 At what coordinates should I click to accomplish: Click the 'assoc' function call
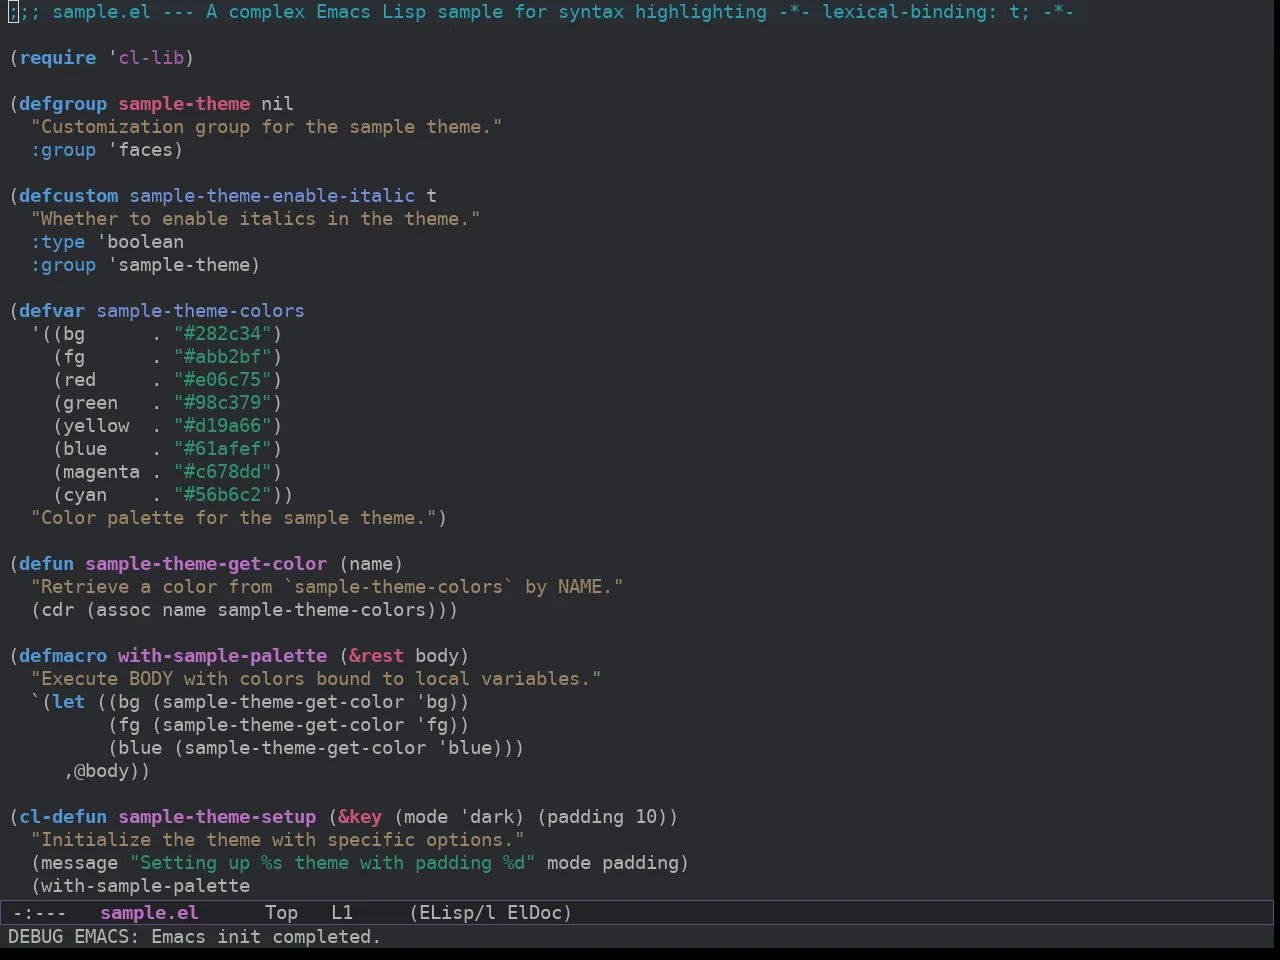coord(124,610)
